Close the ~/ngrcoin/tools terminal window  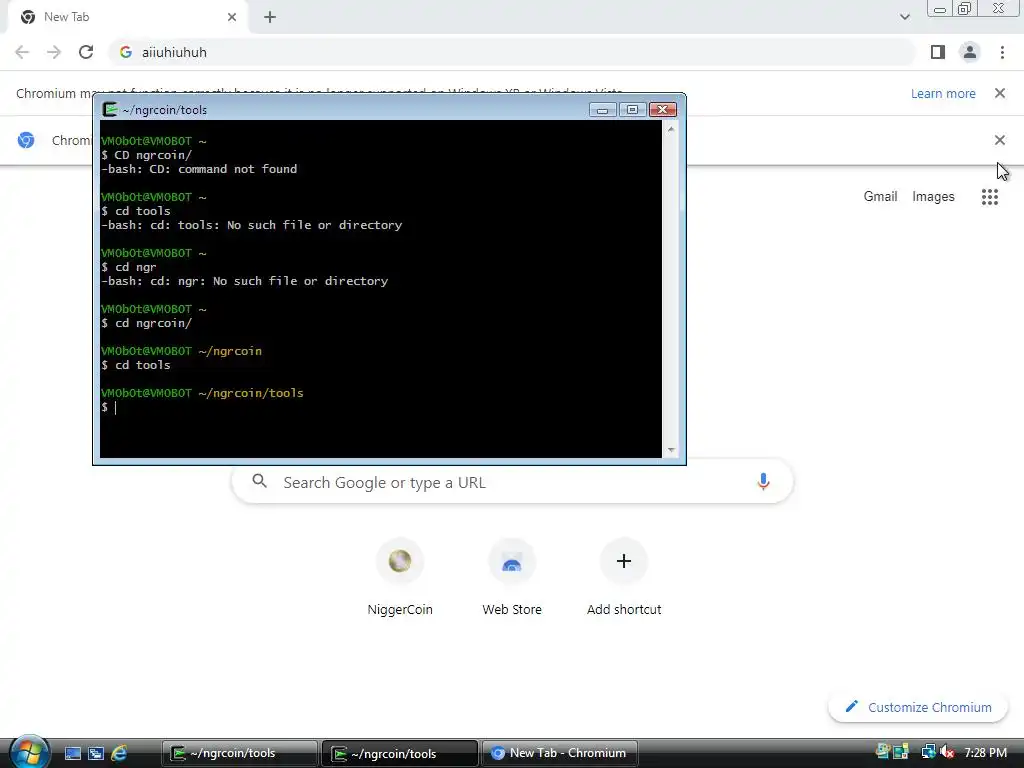(662, 110)
